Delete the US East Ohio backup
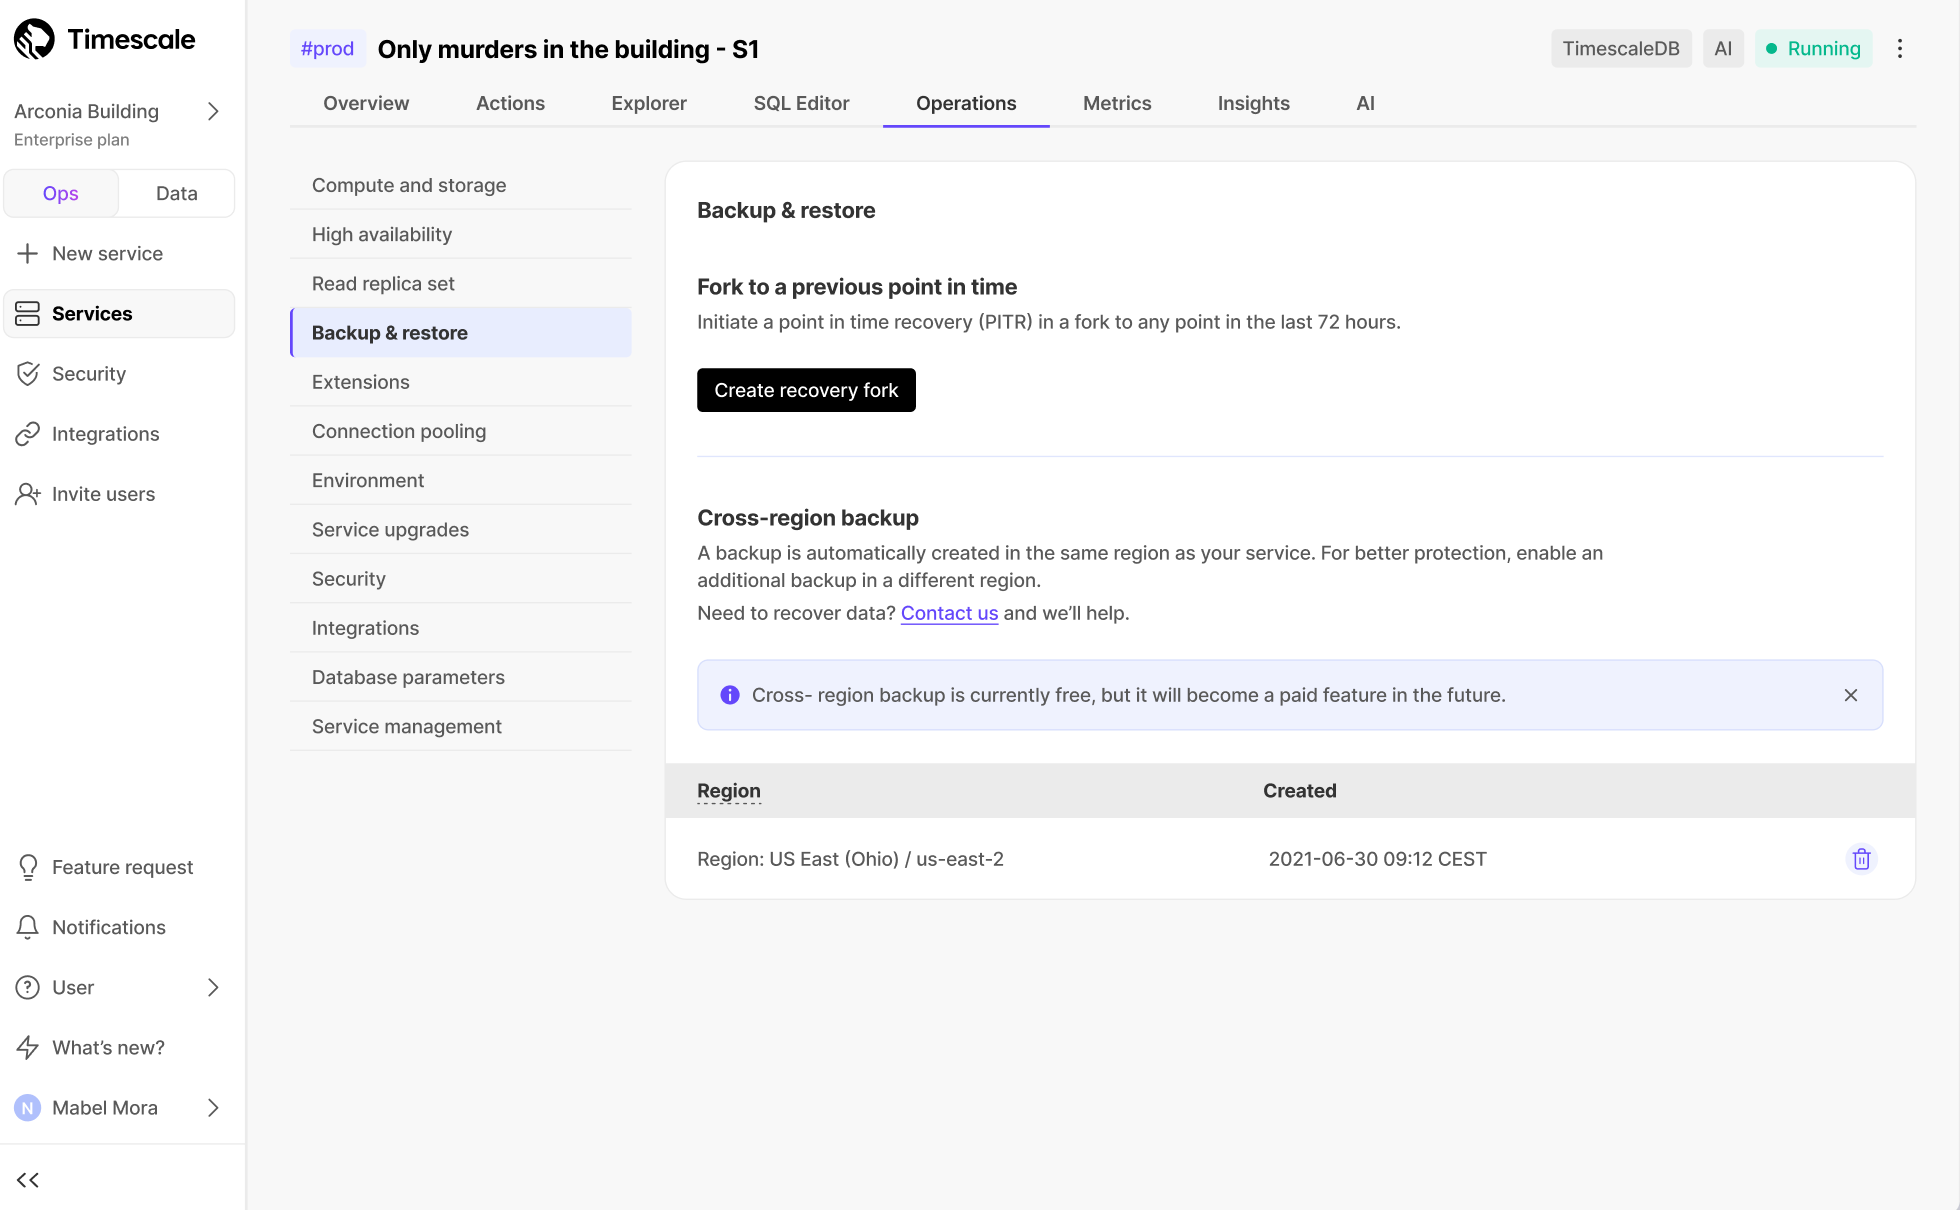1960x1210 pixels. point(1861,859)
